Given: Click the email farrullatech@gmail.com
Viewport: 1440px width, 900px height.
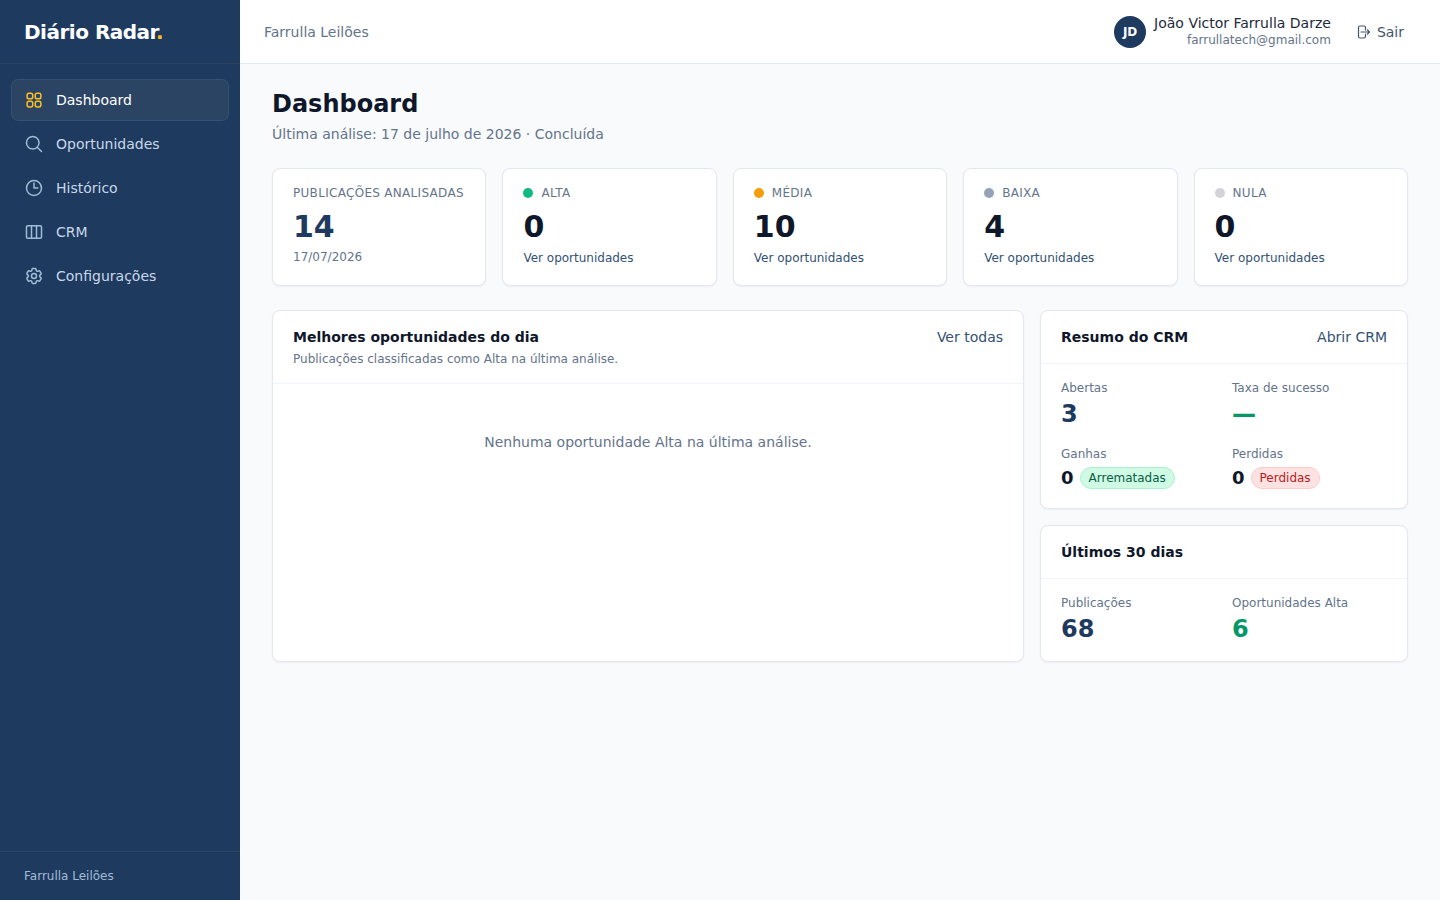Looking at the screenshot, I should 1259,40.
